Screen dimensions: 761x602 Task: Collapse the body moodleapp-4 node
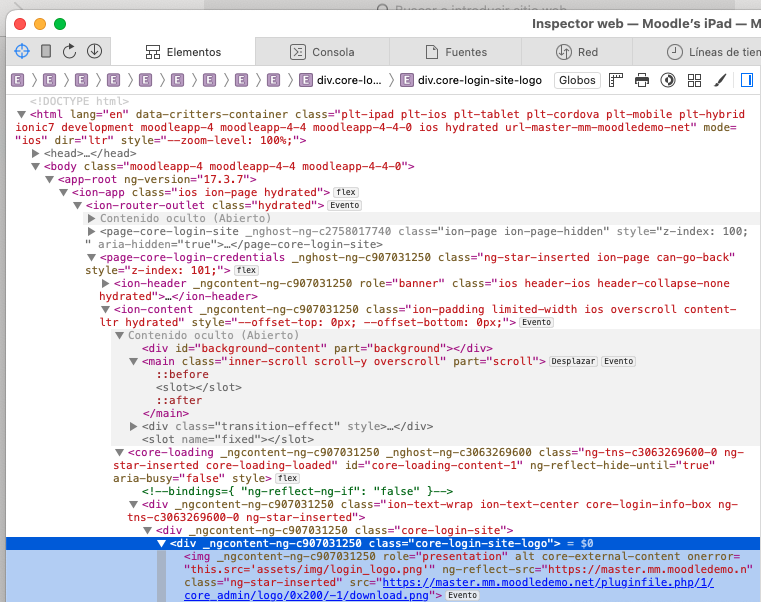click(x=35, y=167)
